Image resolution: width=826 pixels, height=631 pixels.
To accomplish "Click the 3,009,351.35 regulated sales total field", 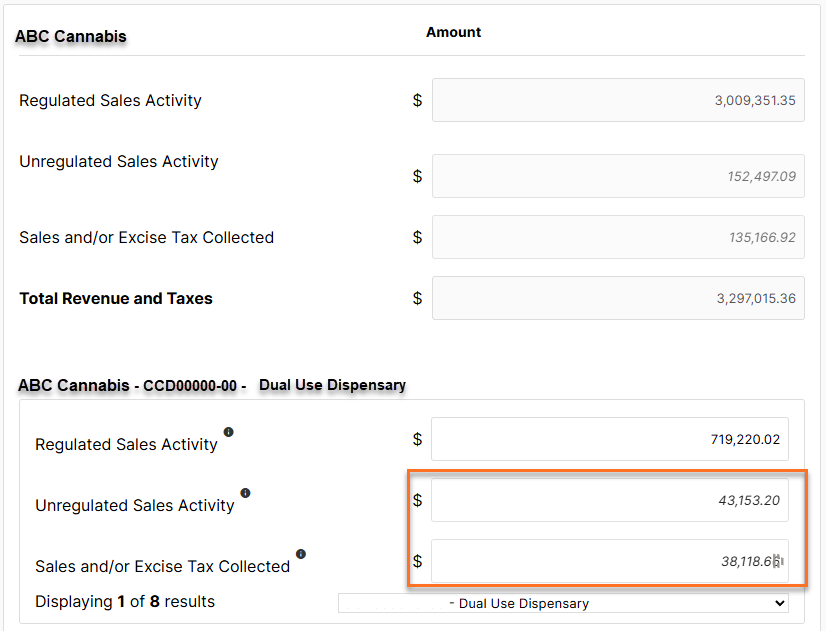I will point(618,100).
